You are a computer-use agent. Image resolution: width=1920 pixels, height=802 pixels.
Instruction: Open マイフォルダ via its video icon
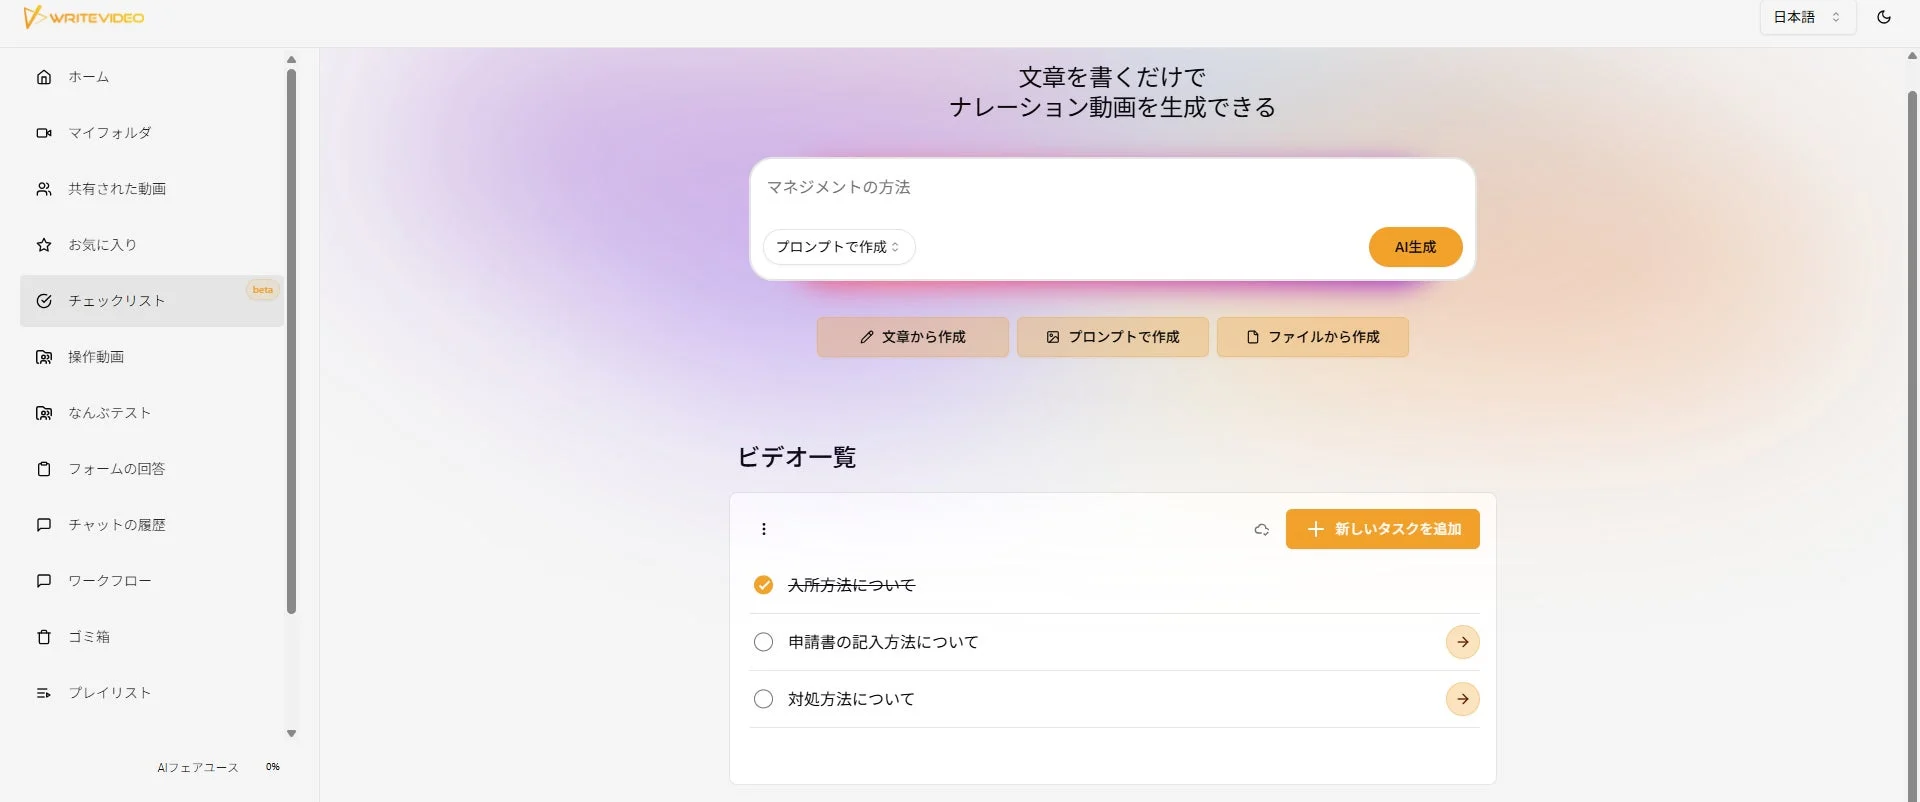(x=44, y=132)
